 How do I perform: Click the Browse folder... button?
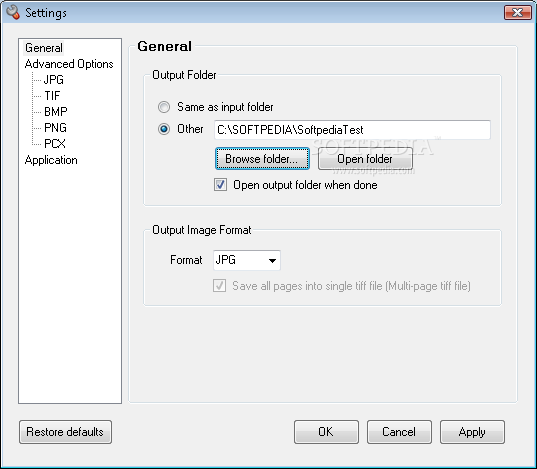(262, 159)
